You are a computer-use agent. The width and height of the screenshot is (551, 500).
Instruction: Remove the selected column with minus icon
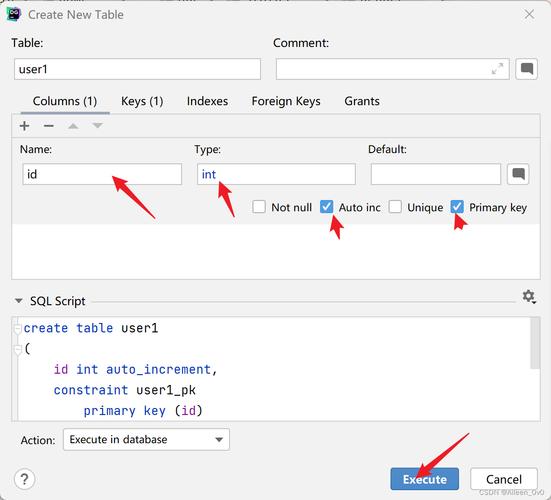48,126
